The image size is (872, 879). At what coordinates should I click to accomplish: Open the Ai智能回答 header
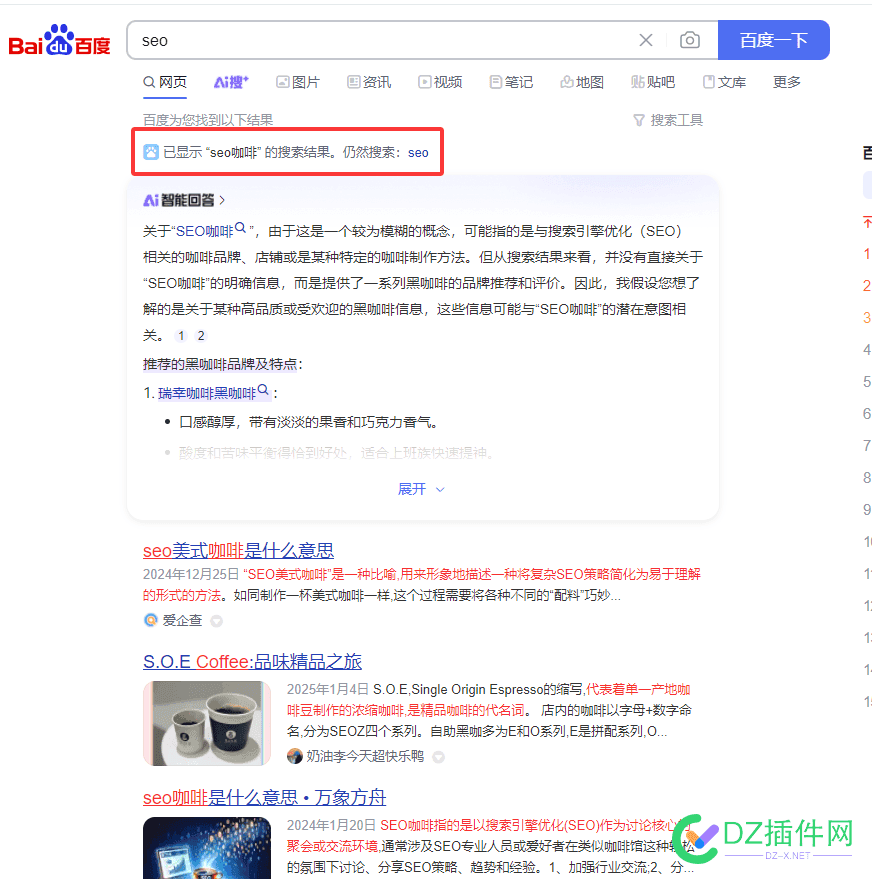coord(184,200)
